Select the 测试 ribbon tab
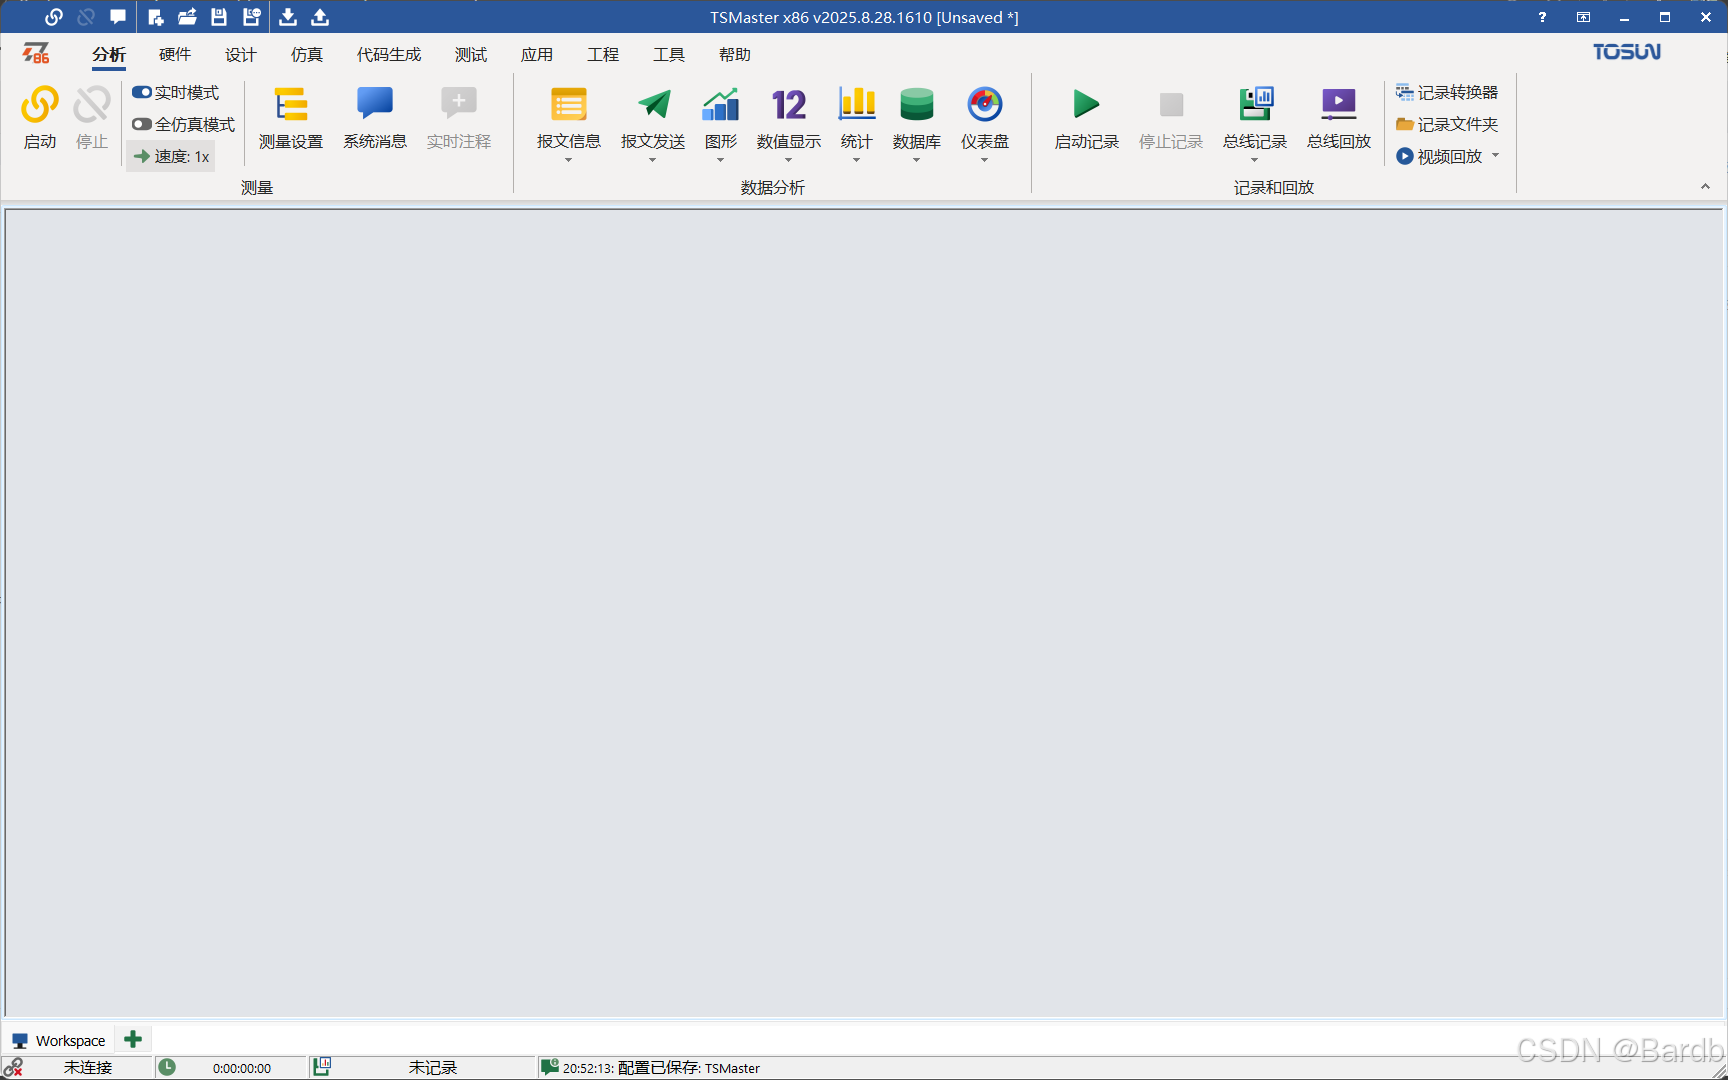1728x1080 pixels. [471, 54]
